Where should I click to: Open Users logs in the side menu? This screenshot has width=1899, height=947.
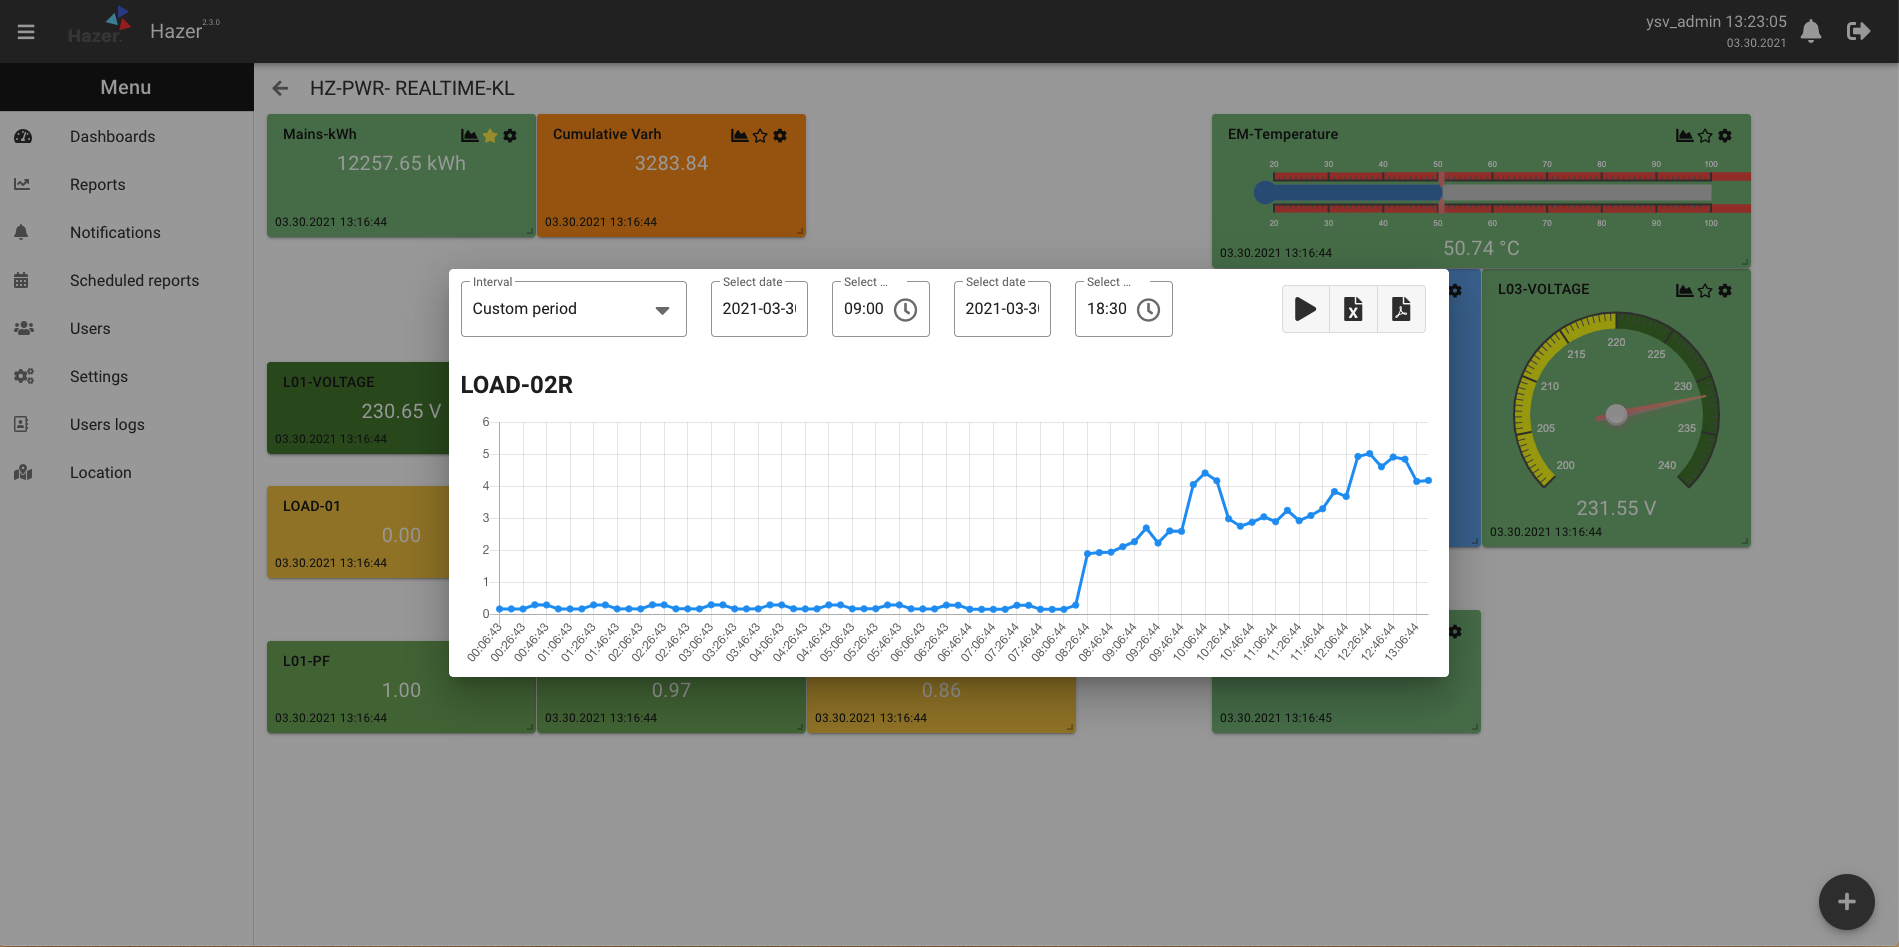point(126,425)
